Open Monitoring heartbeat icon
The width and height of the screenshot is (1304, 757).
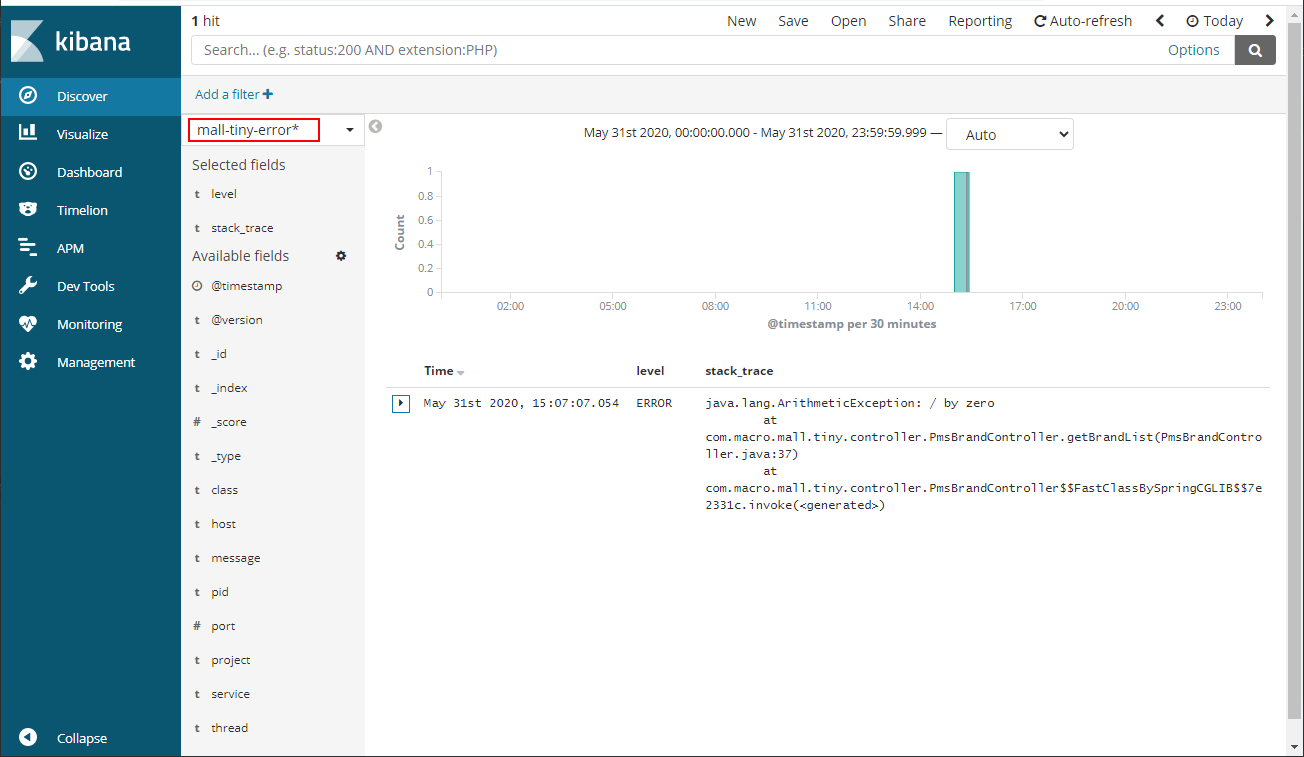28,324
